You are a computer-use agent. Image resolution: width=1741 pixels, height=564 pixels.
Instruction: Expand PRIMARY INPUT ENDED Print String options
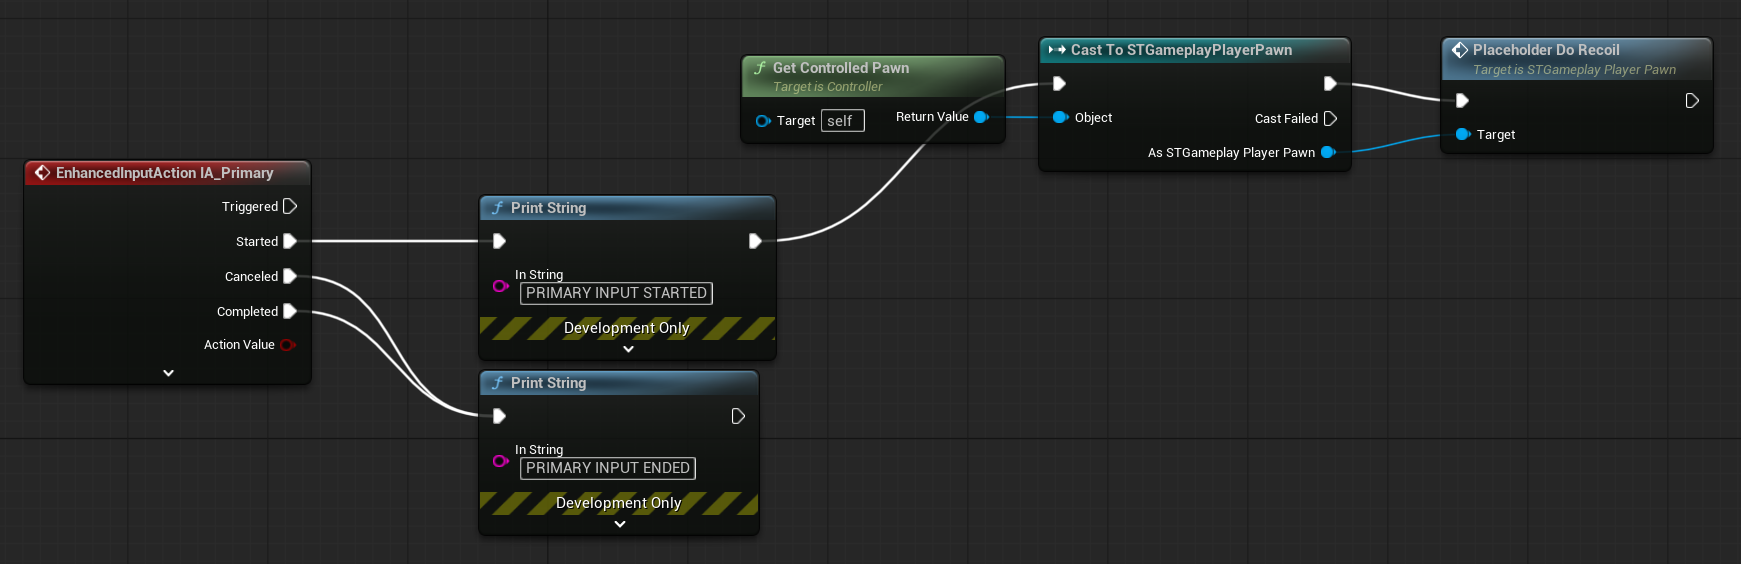(x=620, y=524)
